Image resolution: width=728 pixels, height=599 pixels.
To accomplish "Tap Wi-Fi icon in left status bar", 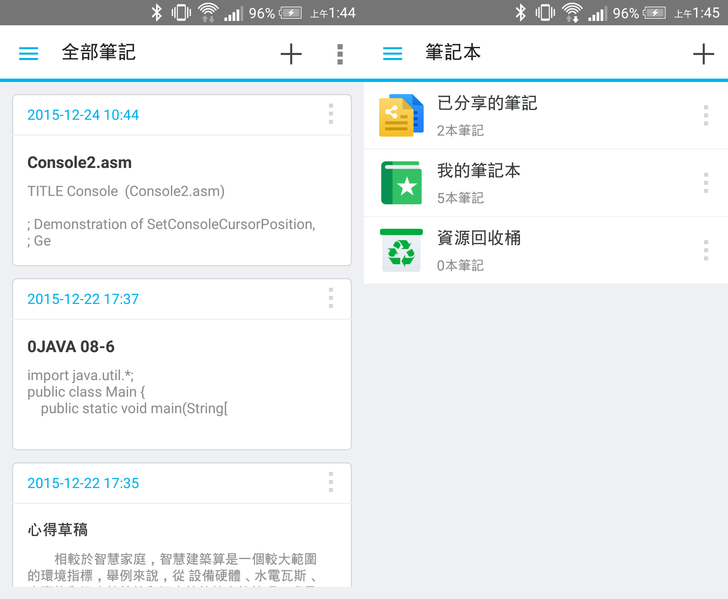I will (x=208, y=13).
